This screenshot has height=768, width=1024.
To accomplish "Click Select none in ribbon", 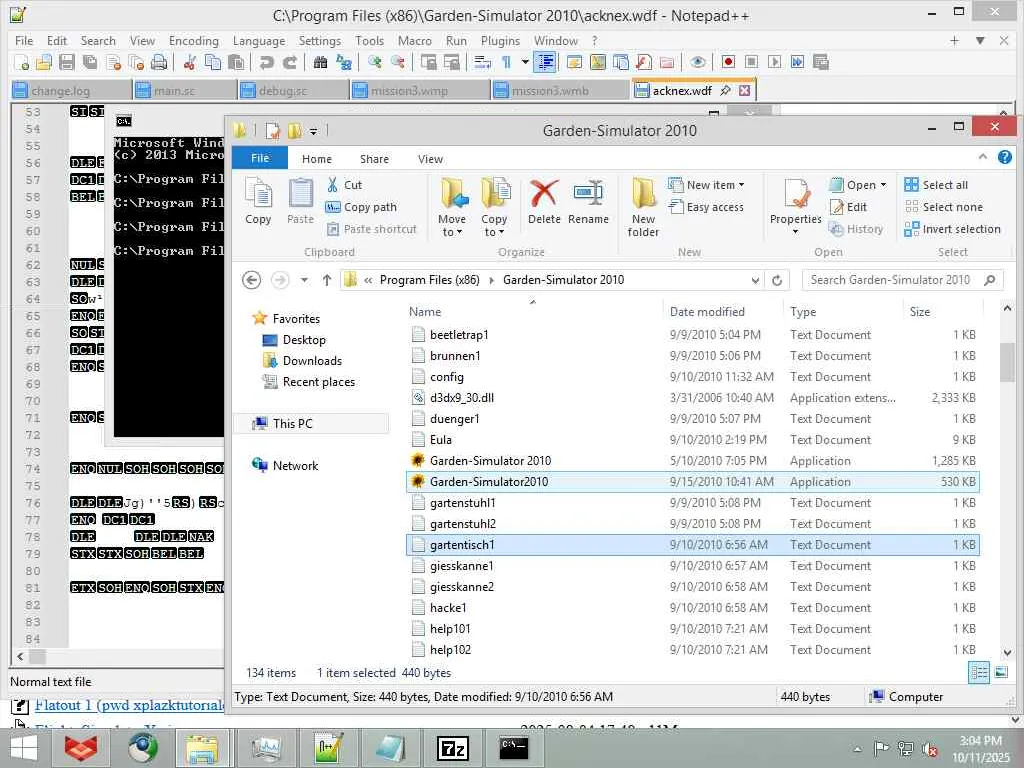I will point(944,207).
